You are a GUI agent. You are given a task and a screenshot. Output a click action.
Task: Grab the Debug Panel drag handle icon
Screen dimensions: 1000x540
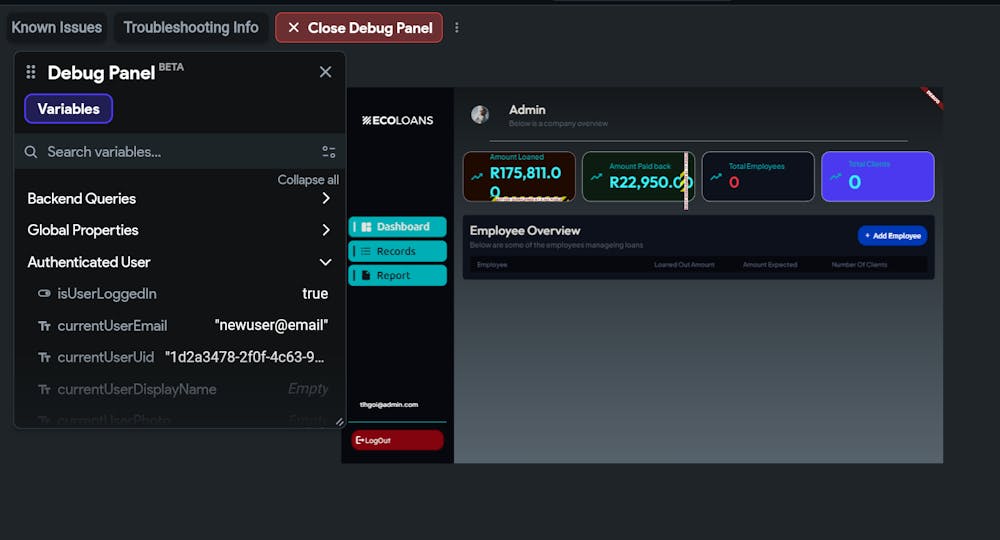click(x=31, y=72)
